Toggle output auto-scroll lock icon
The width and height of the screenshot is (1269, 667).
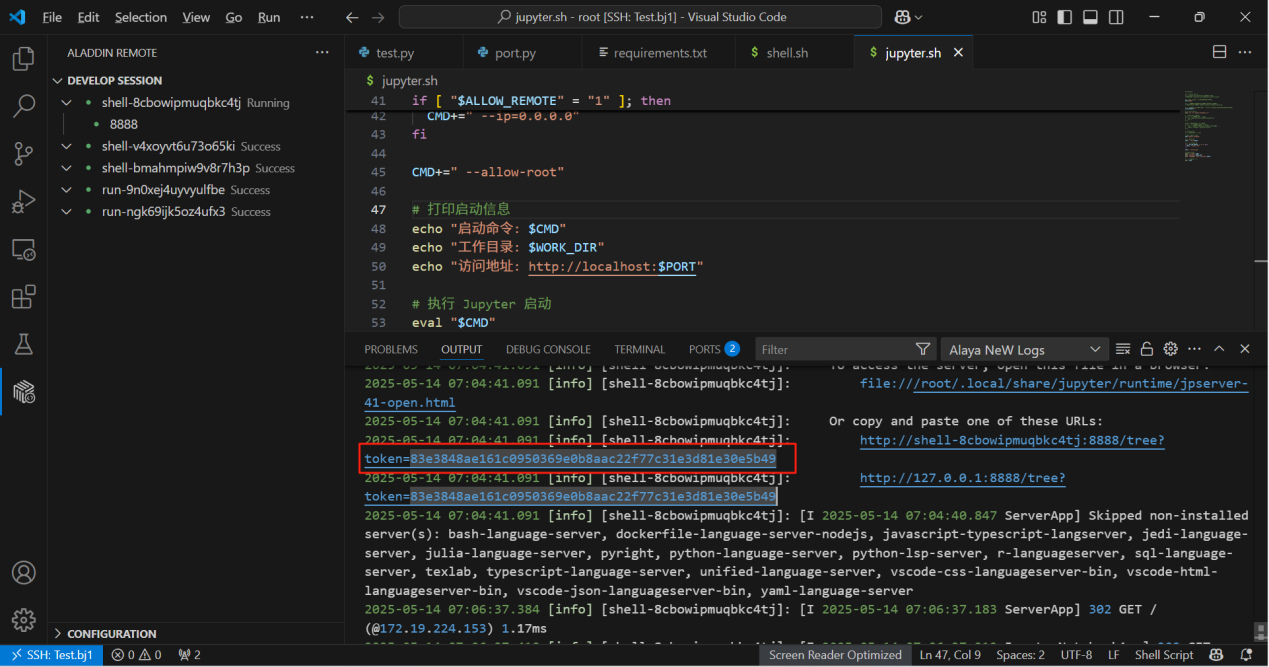(1147, 349)
